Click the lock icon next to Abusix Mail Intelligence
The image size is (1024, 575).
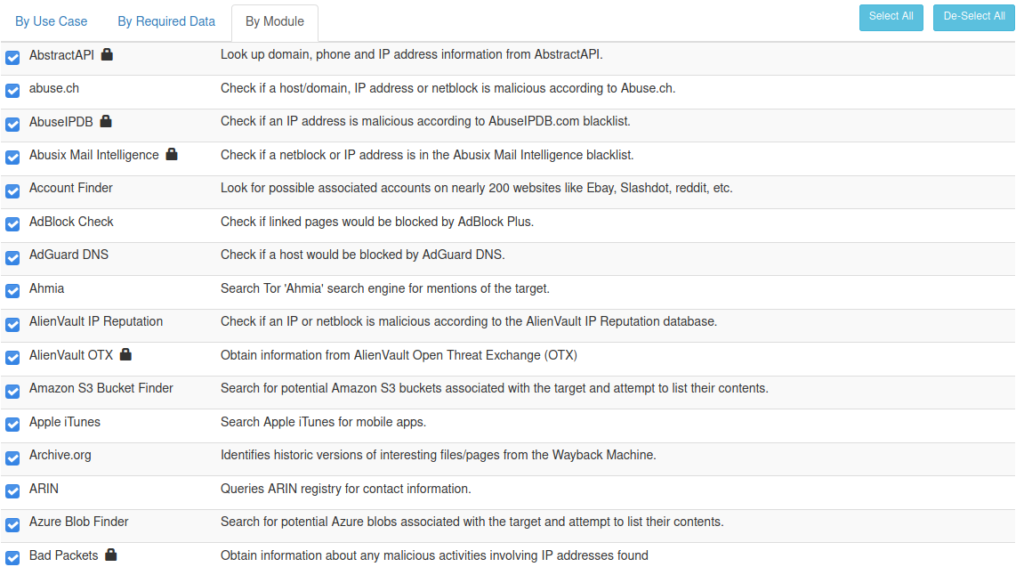pyautogui.click(x=172, y=154)
